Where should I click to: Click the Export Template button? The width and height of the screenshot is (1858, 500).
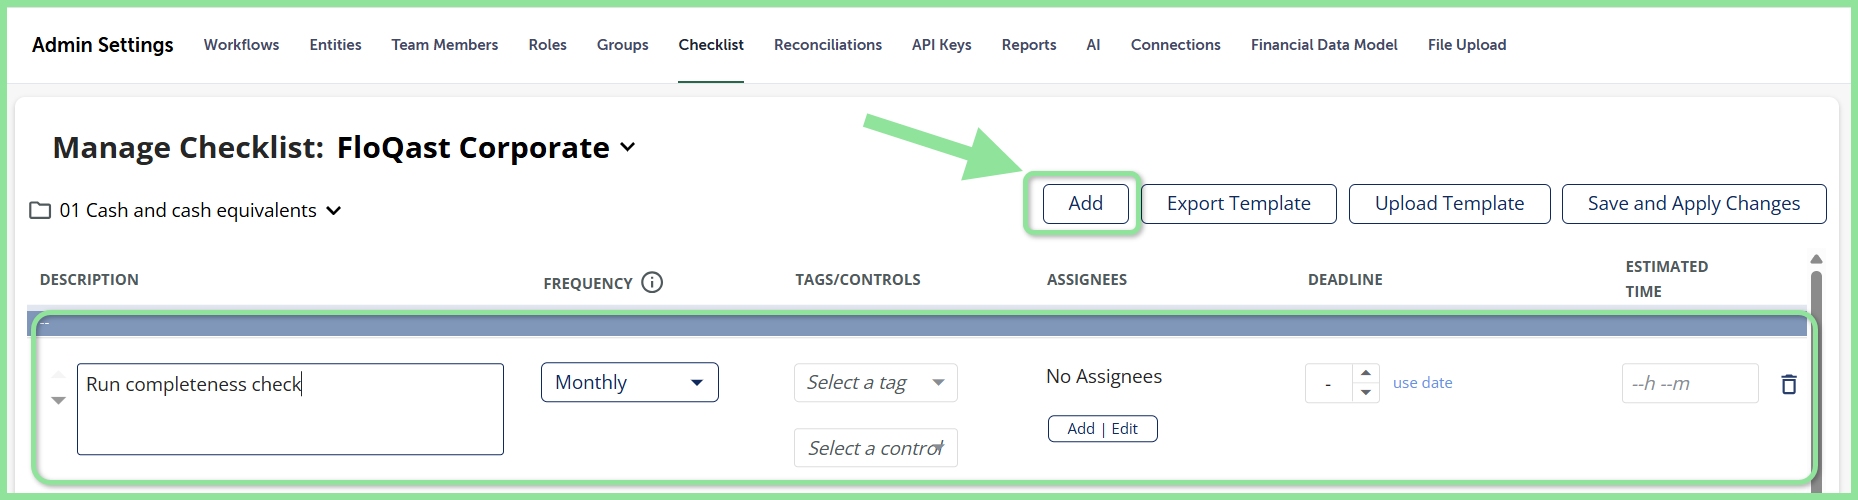point(1239,204)
